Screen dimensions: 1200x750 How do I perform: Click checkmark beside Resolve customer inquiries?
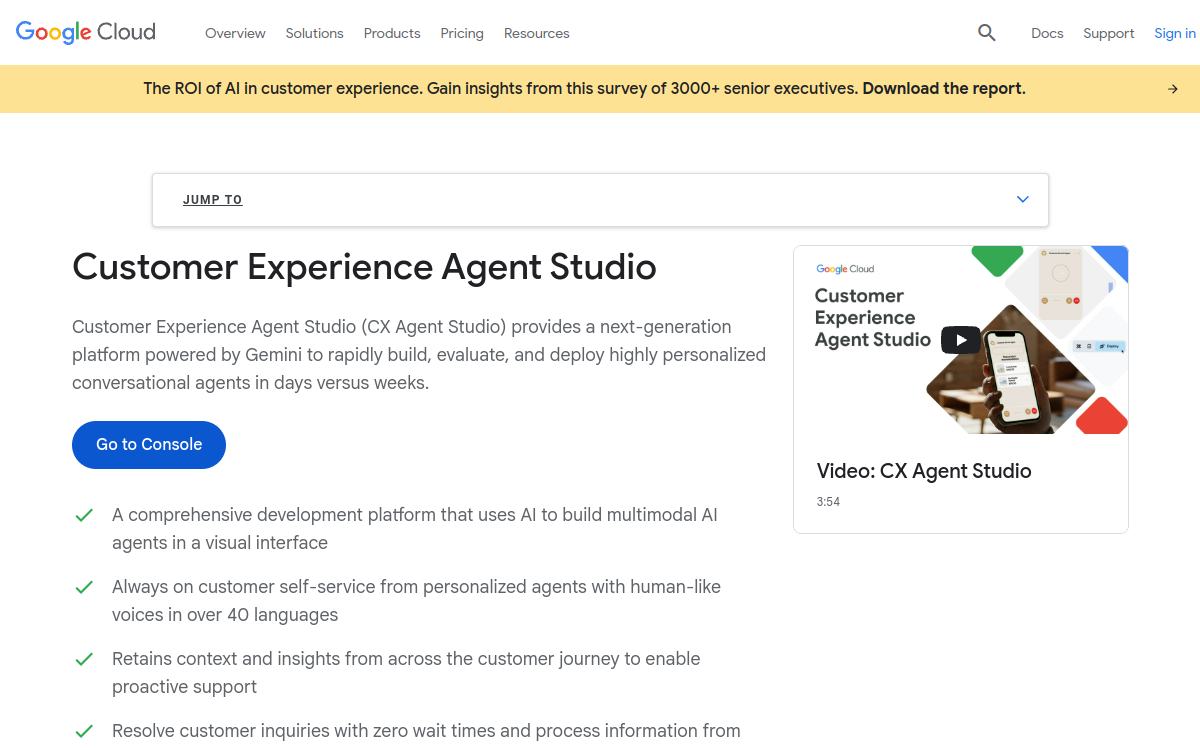click(x=85, y=731)
